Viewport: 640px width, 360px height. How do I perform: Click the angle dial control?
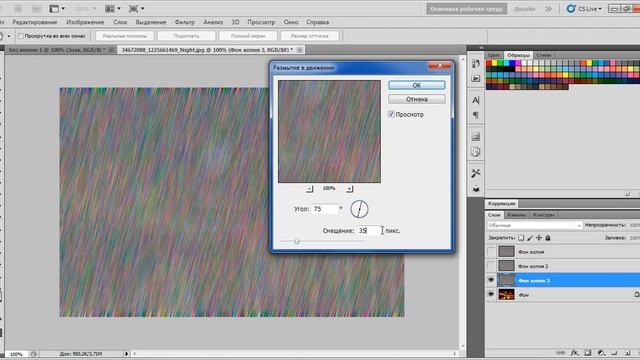point(359,209)
